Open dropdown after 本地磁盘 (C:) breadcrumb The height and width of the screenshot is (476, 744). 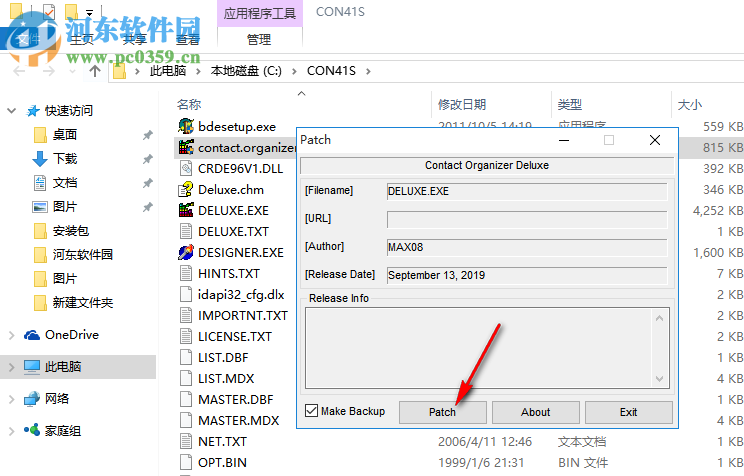(x=294, y=71)
